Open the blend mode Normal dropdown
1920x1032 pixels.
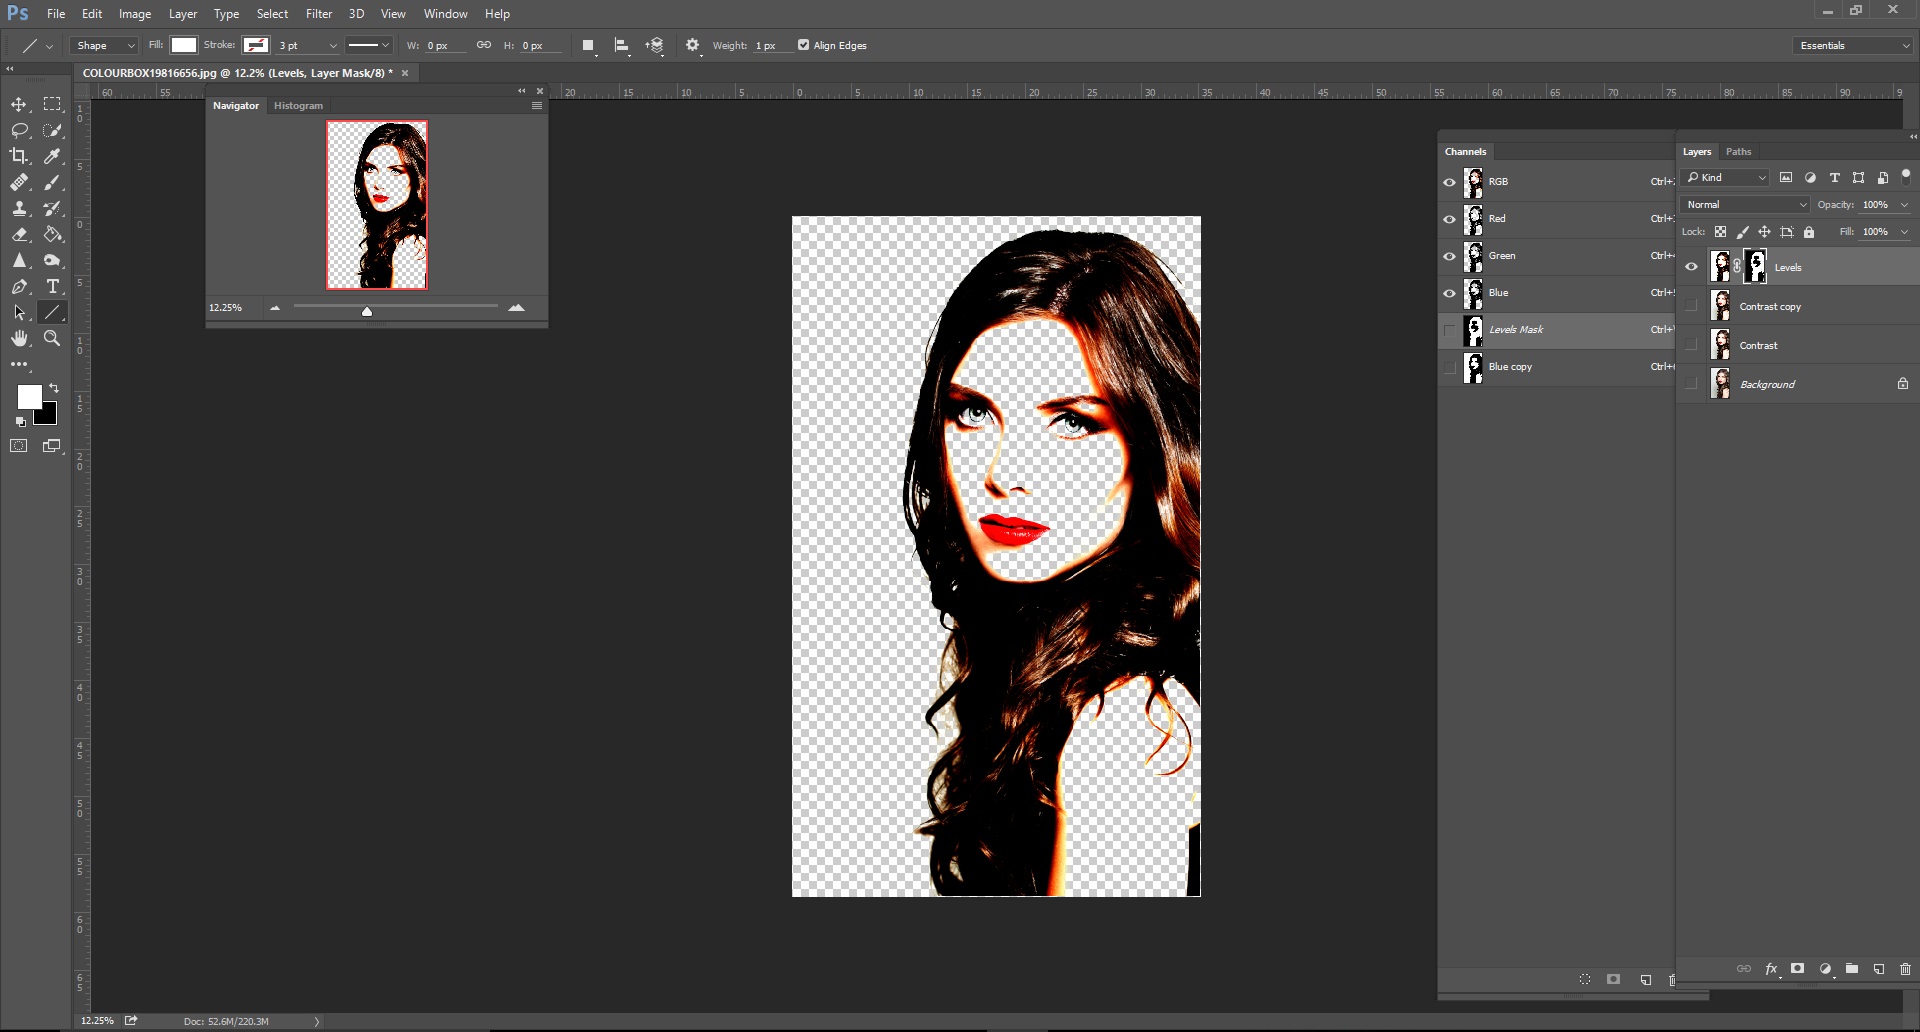pyautogui.click(x=1745, y=205)
